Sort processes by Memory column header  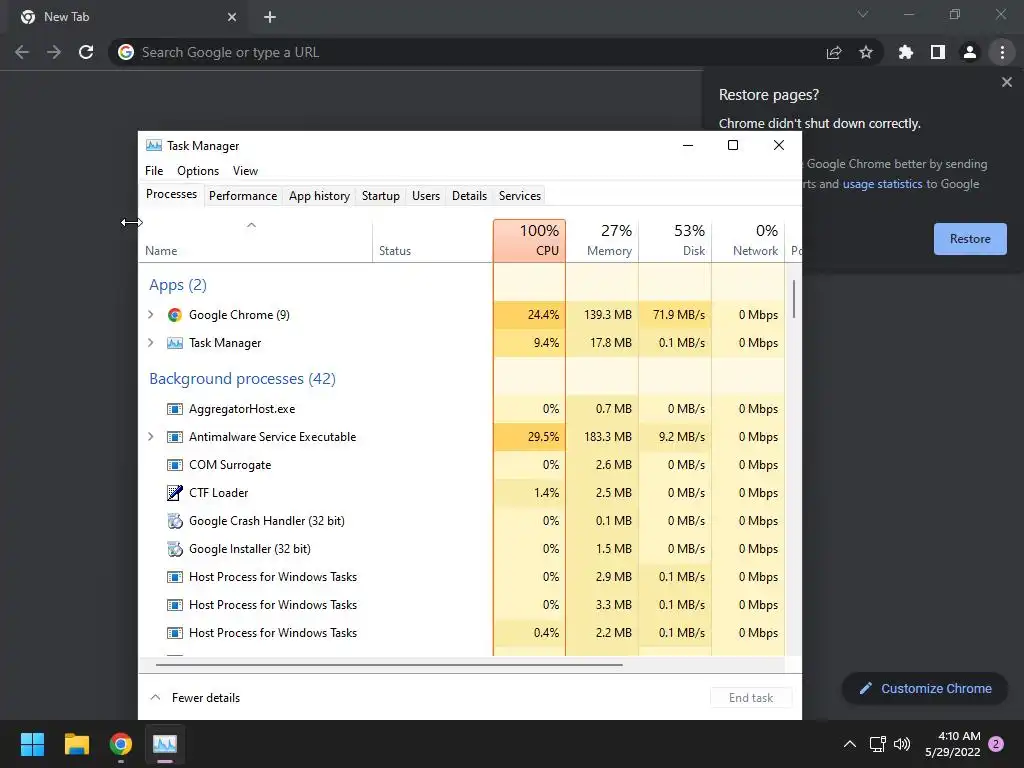click(602, 241)
